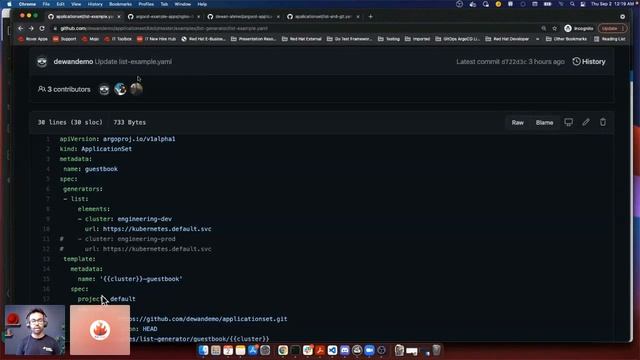Click the presenter webcam thumbnail
This screenshot has width=640, height=360.
point(35,330)
